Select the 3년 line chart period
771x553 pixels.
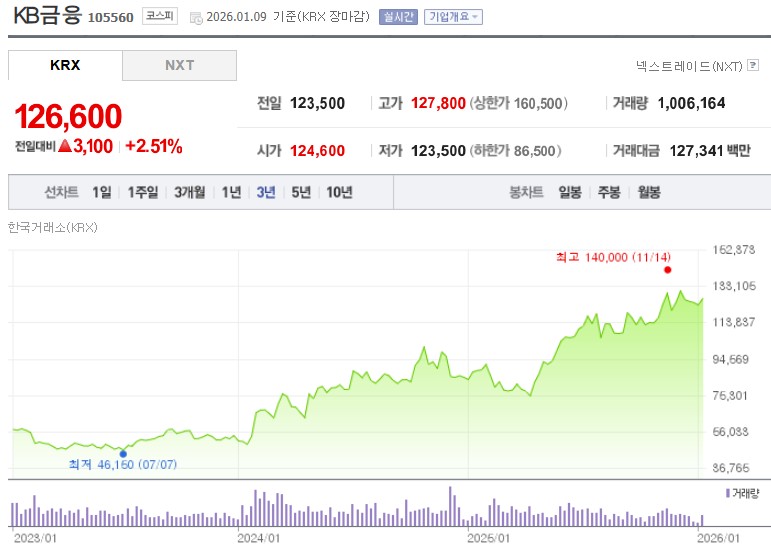click(266, 192)
